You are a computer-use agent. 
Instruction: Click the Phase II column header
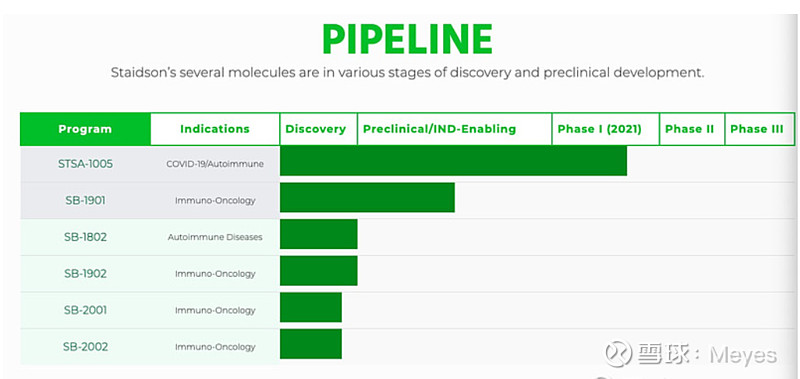pyautogui.click(x=692, y=129)
